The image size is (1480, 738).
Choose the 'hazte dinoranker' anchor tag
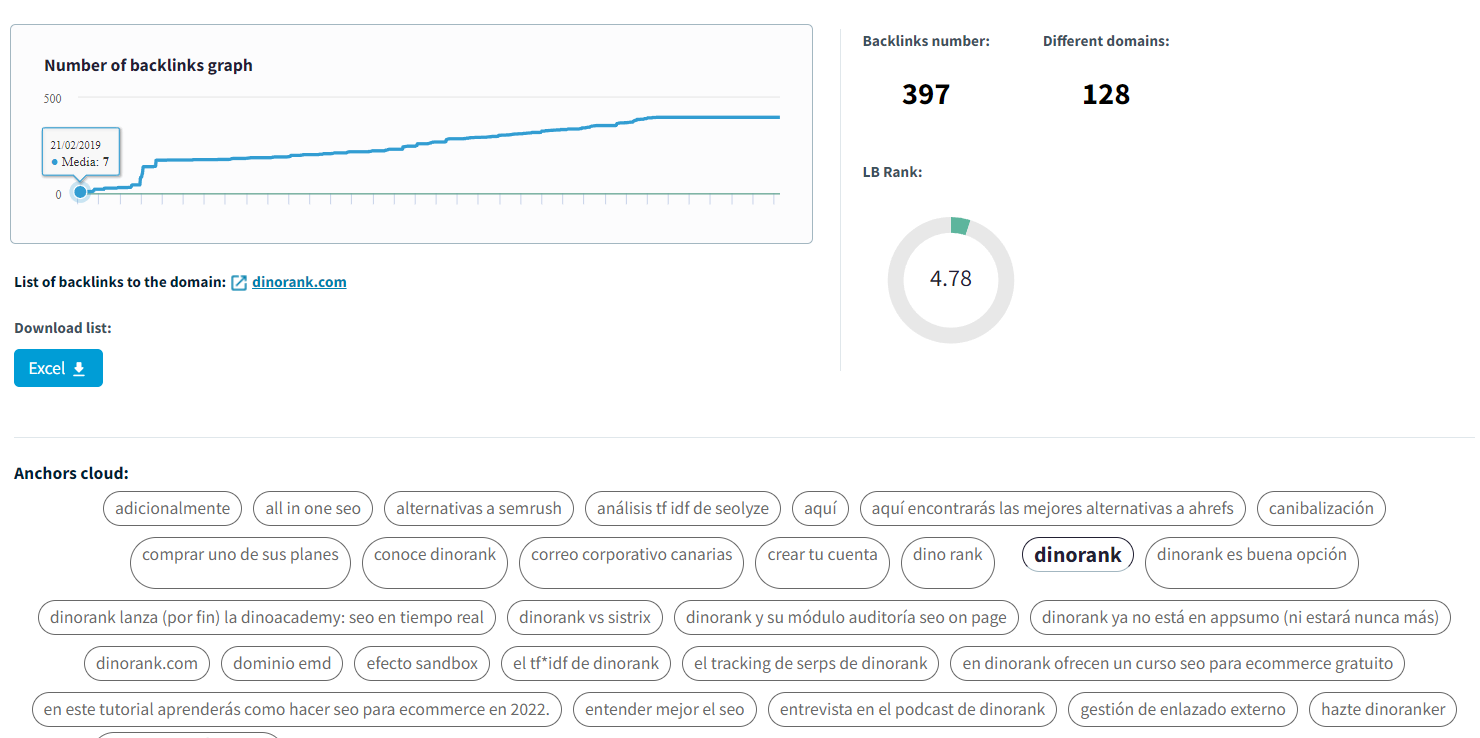1383,709
